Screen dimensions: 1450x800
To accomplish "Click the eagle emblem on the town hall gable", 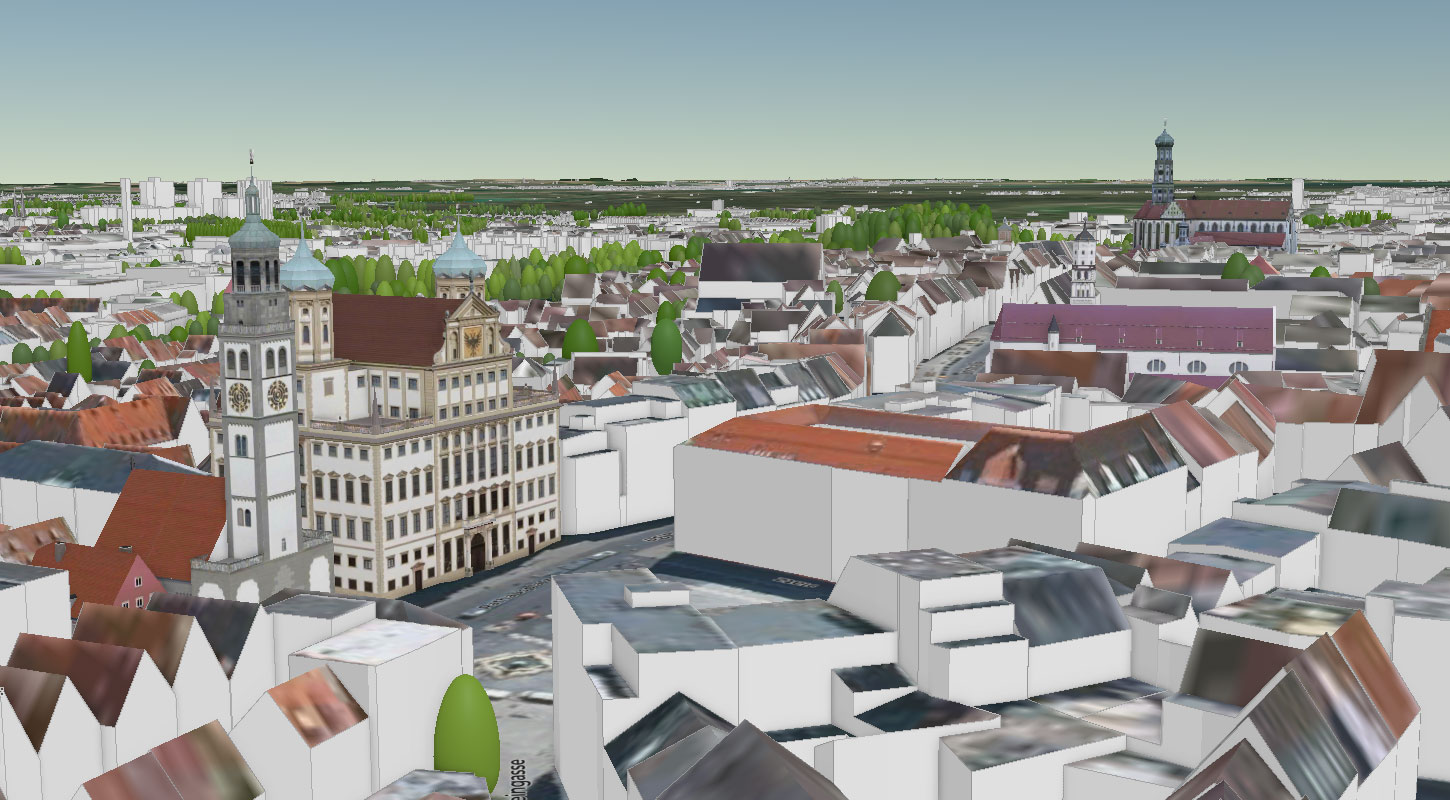I will click(473, 341).
